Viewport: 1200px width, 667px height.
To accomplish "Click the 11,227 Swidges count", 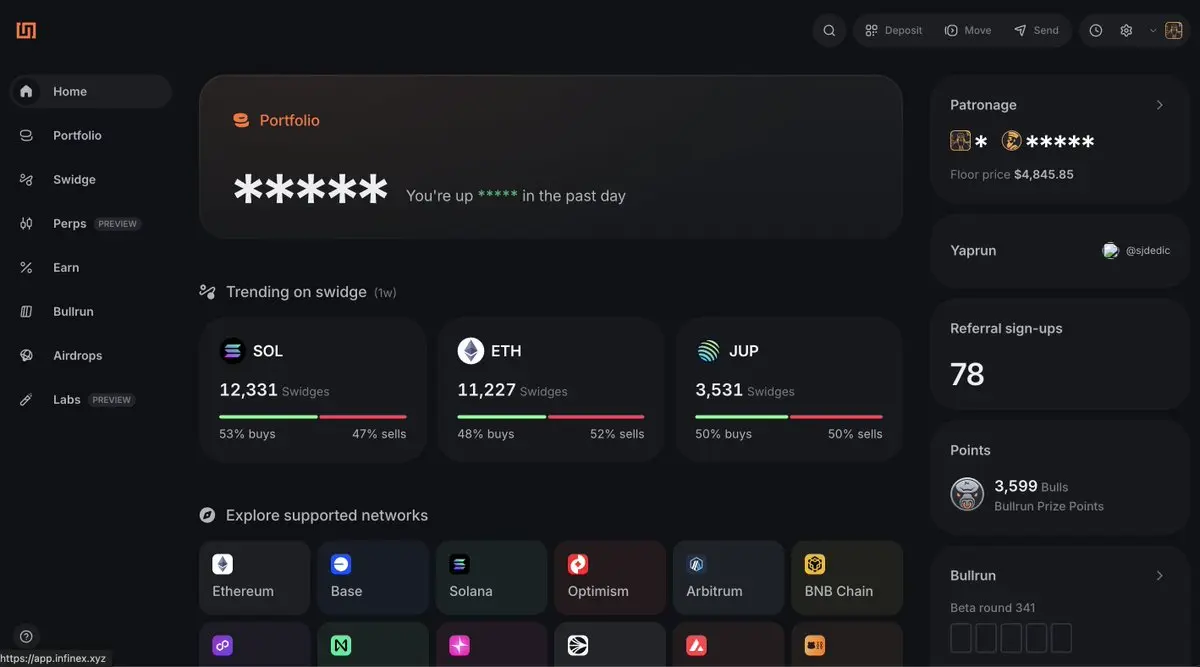I will (512, 390).
